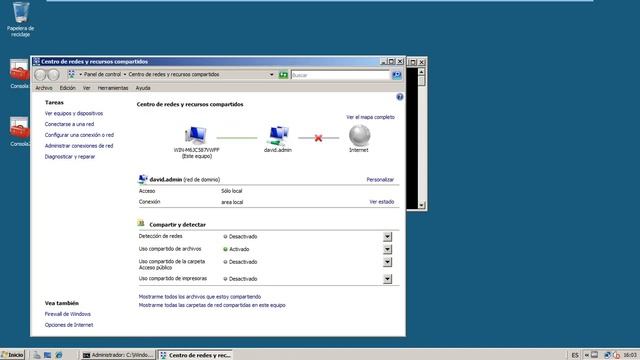Open dropdown arrow before Centro de redes breadcrumb

(125, 74)
